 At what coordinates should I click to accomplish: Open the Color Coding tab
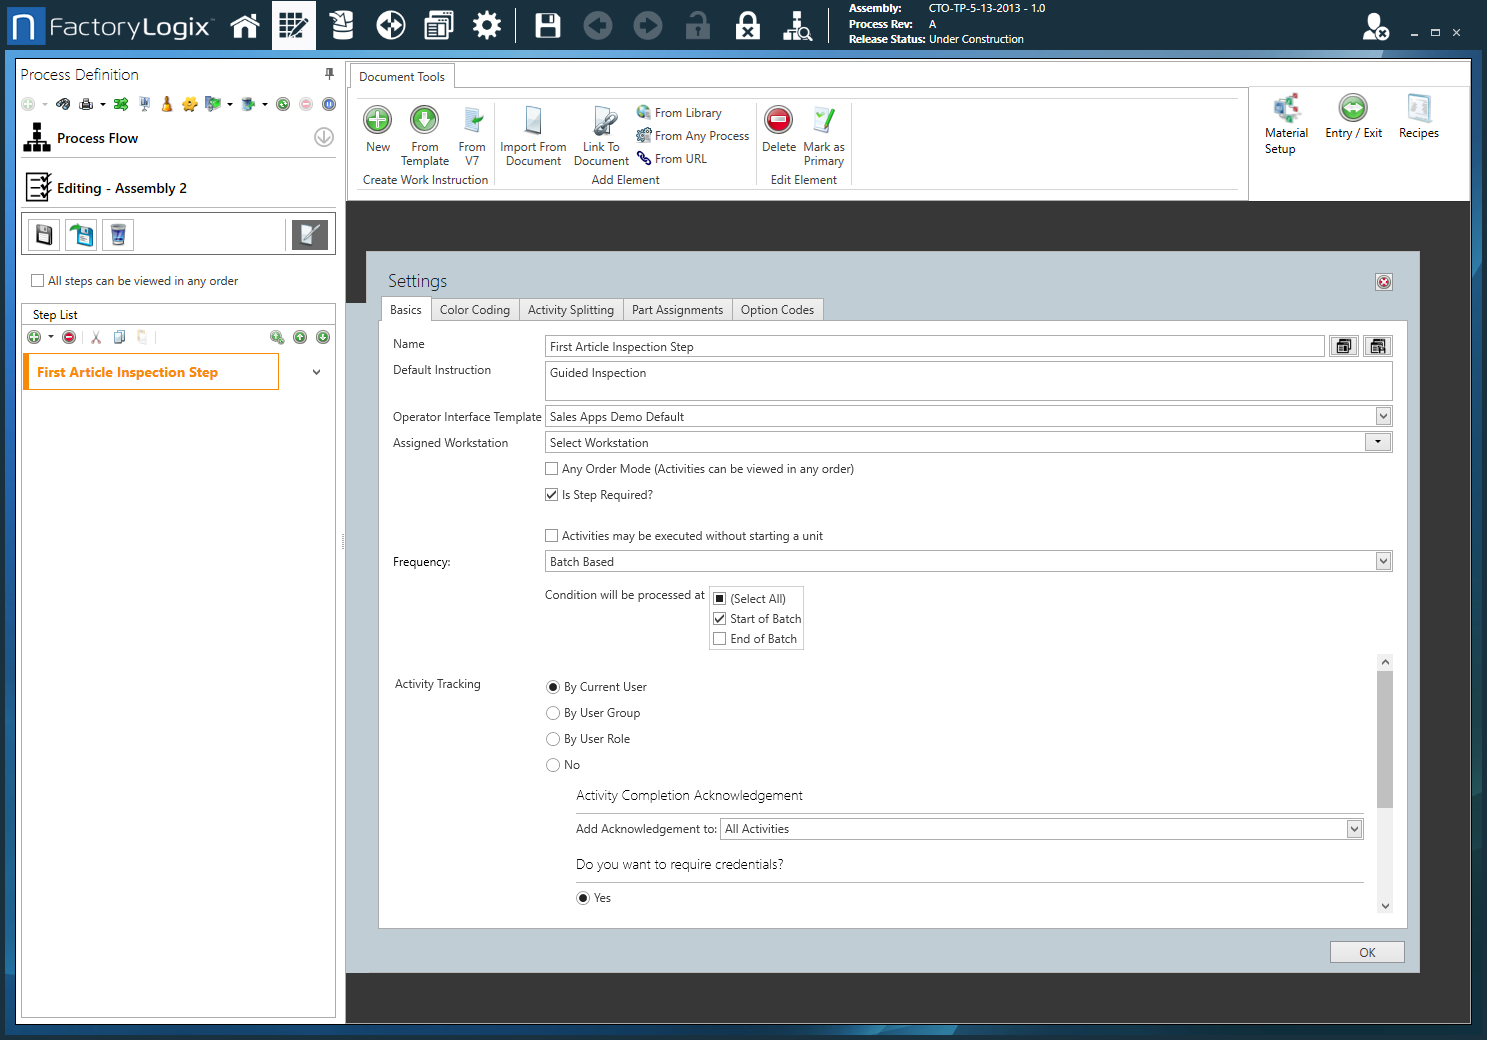pyautogui.click(x=475, y=309)
